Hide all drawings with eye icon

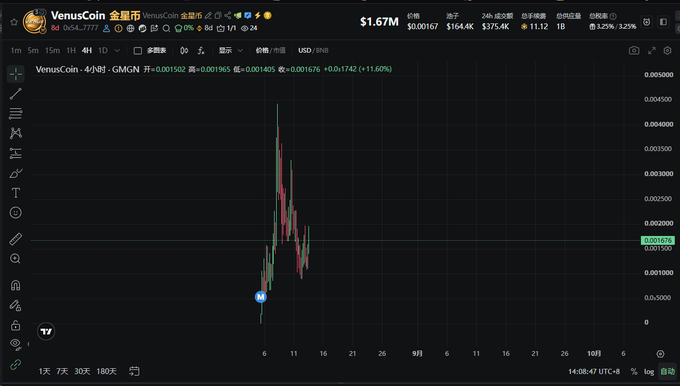(x=16, y=344)
